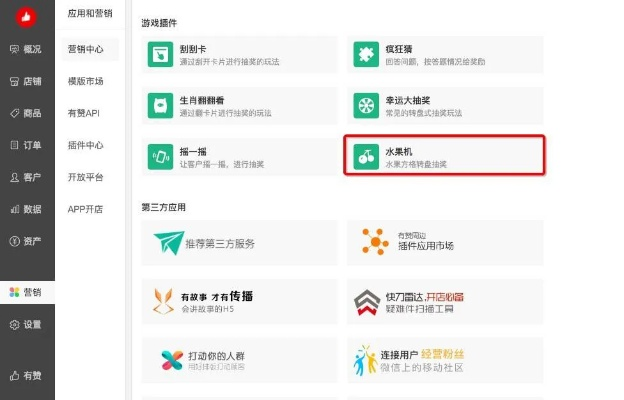Click the 店铺 storefront icon

coord(14,82)
